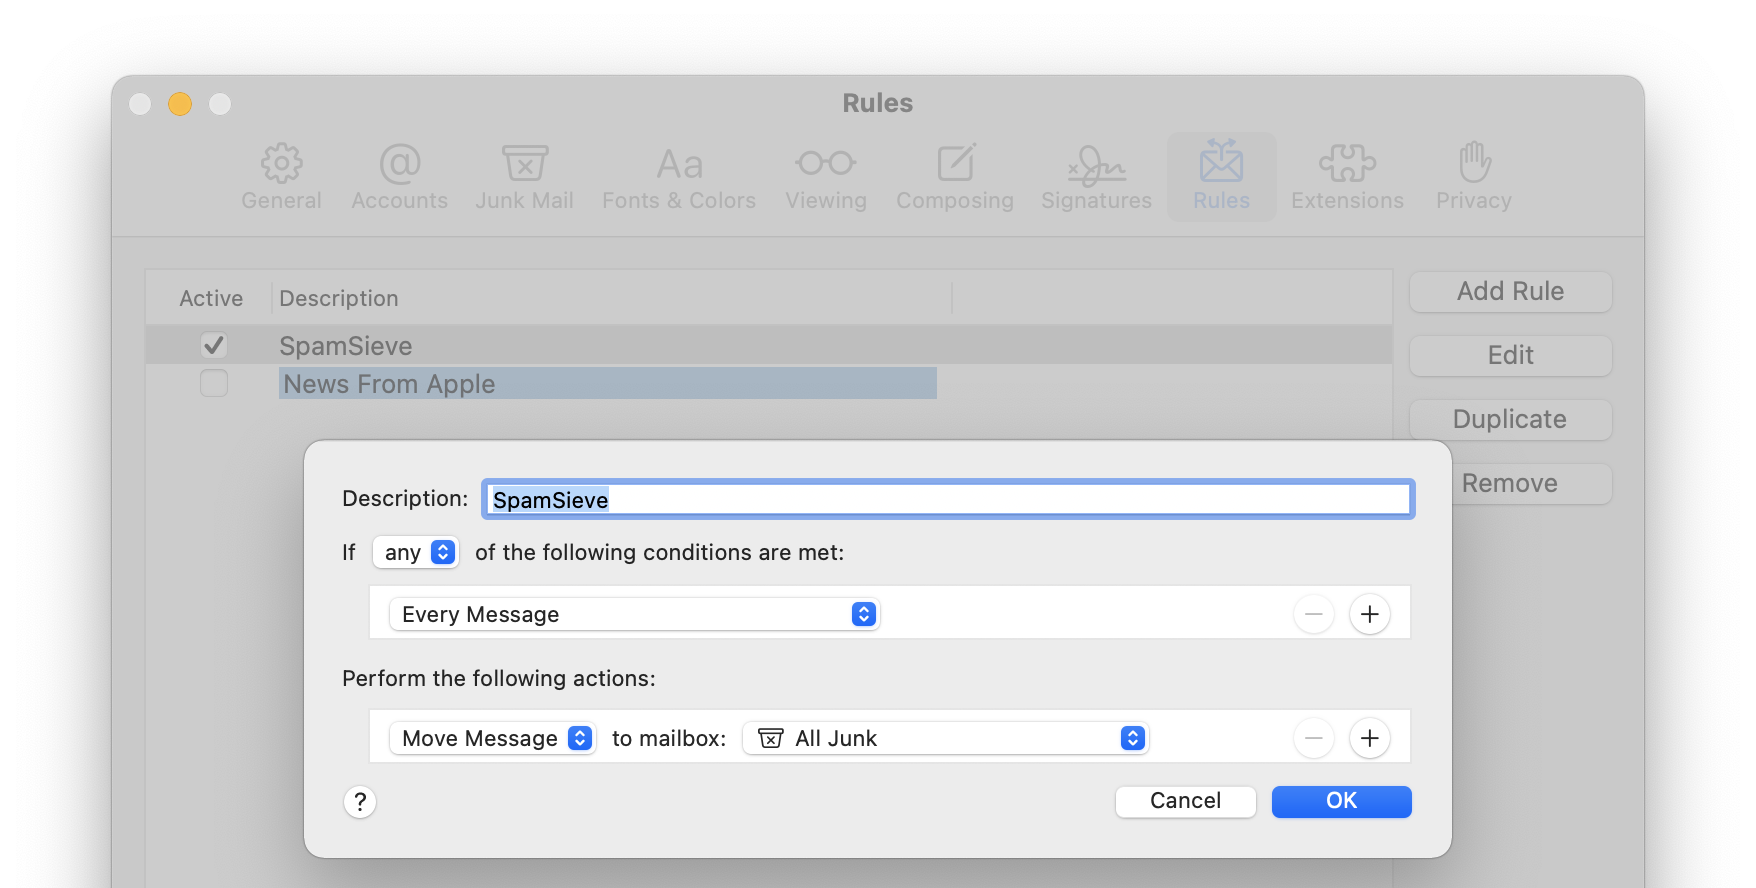Open the Fonts & Colors pane
Image resolution: width=1756 pixels, height=888 pixels.
tap(679, 177)
